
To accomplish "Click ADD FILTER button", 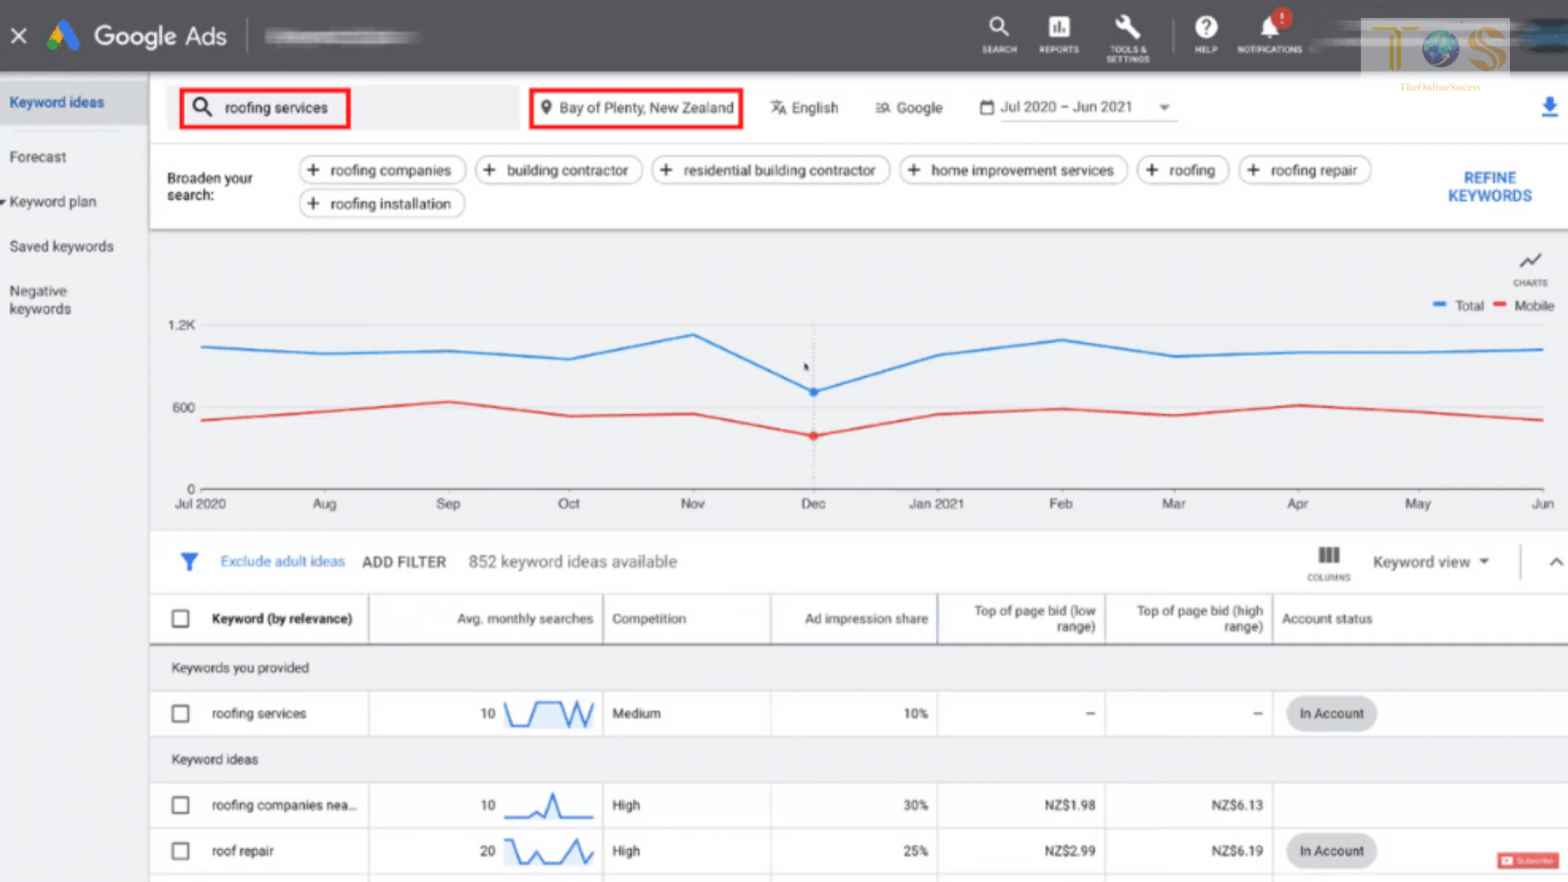I will 404,562.
